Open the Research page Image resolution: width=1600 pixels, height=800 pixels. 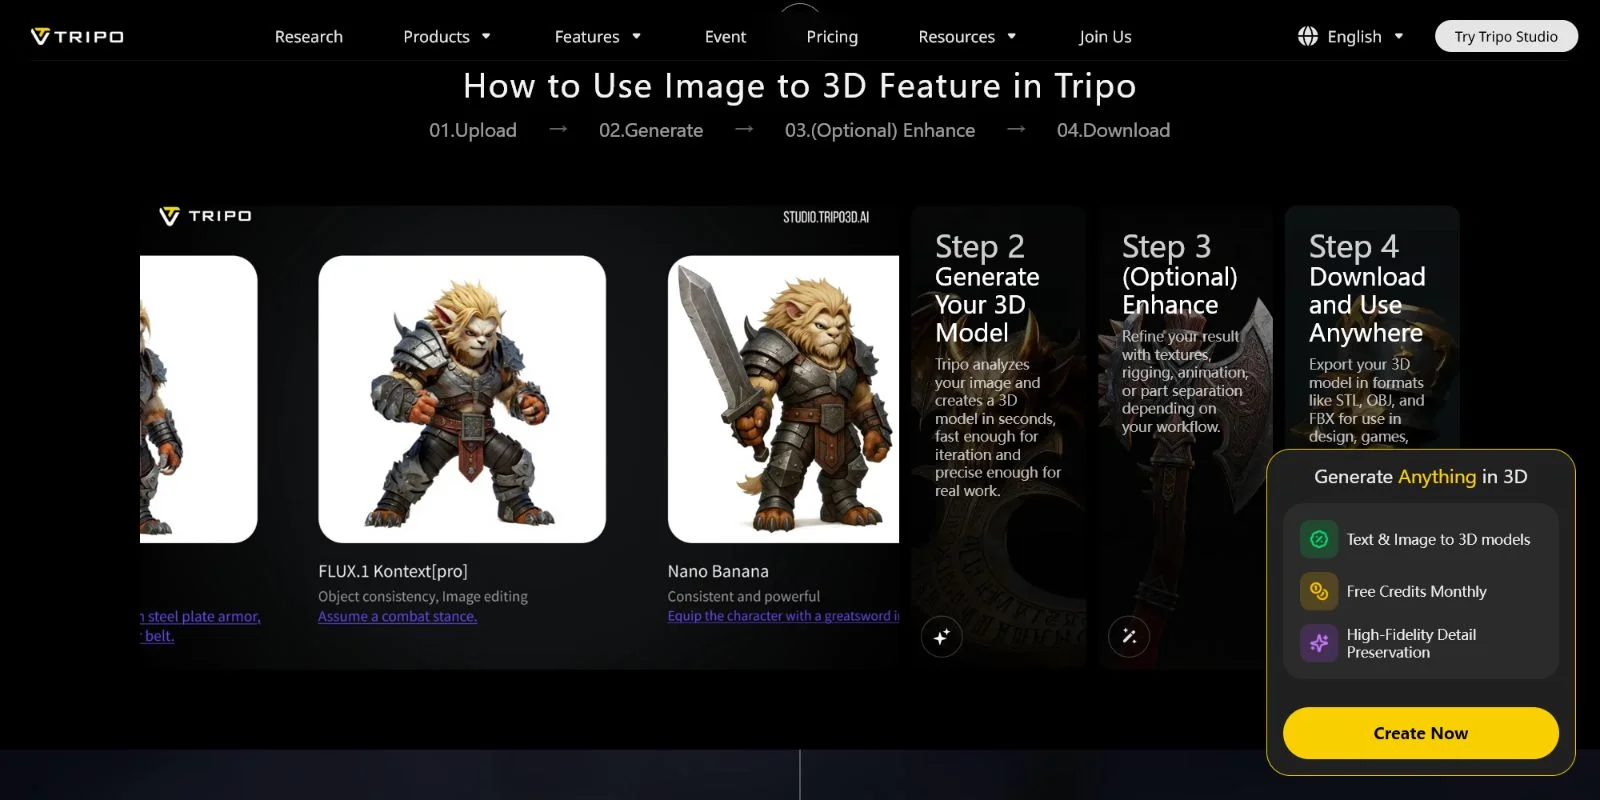pos(309,37)
